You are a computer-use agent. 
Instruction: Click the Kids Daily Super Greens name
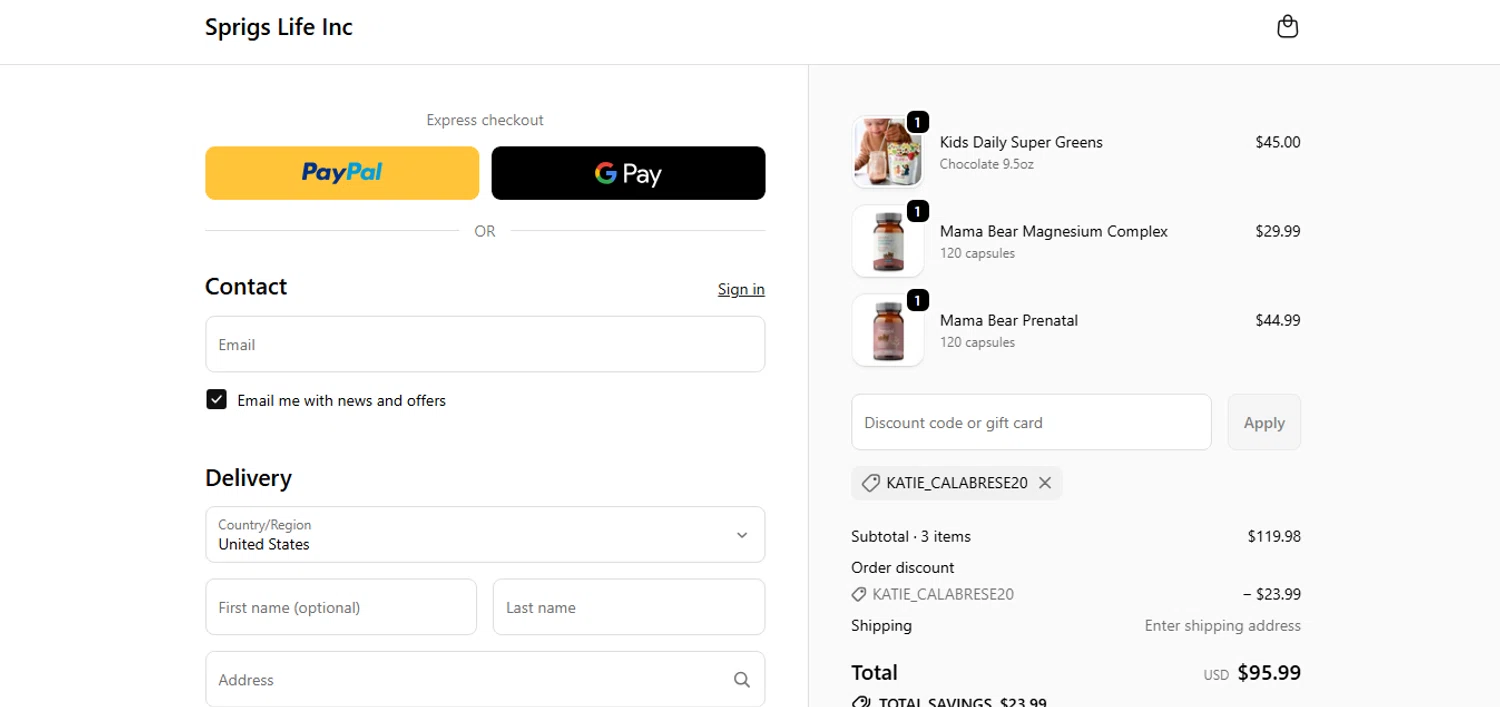tap(1021, 142)
